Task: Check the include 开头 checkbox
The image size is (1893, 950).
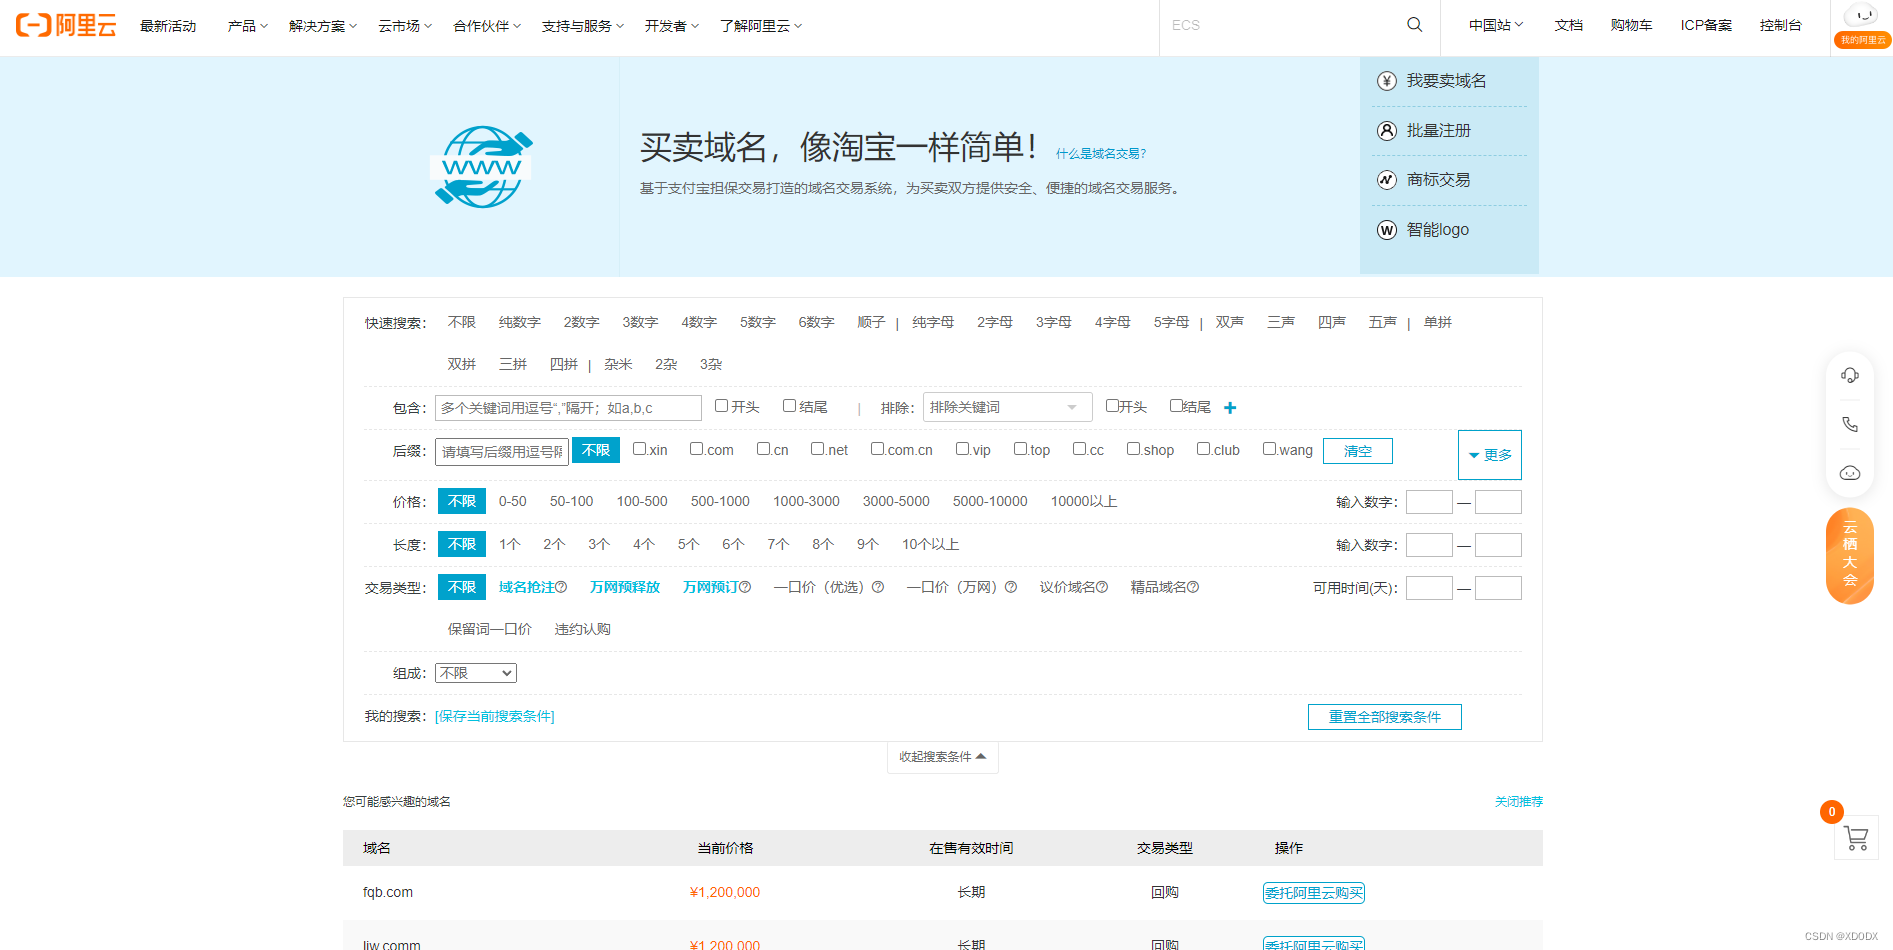Action: [x=721, y=406]
